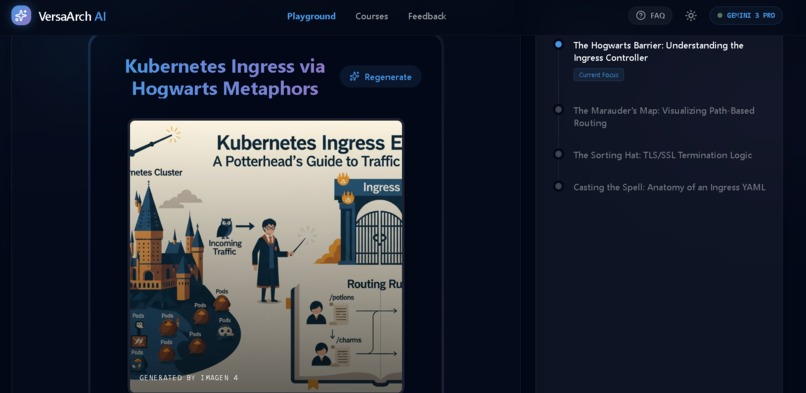Click the VersaArch AI brand name
The width and height of the screenshot is (806, 393).
tap(72, 16)
